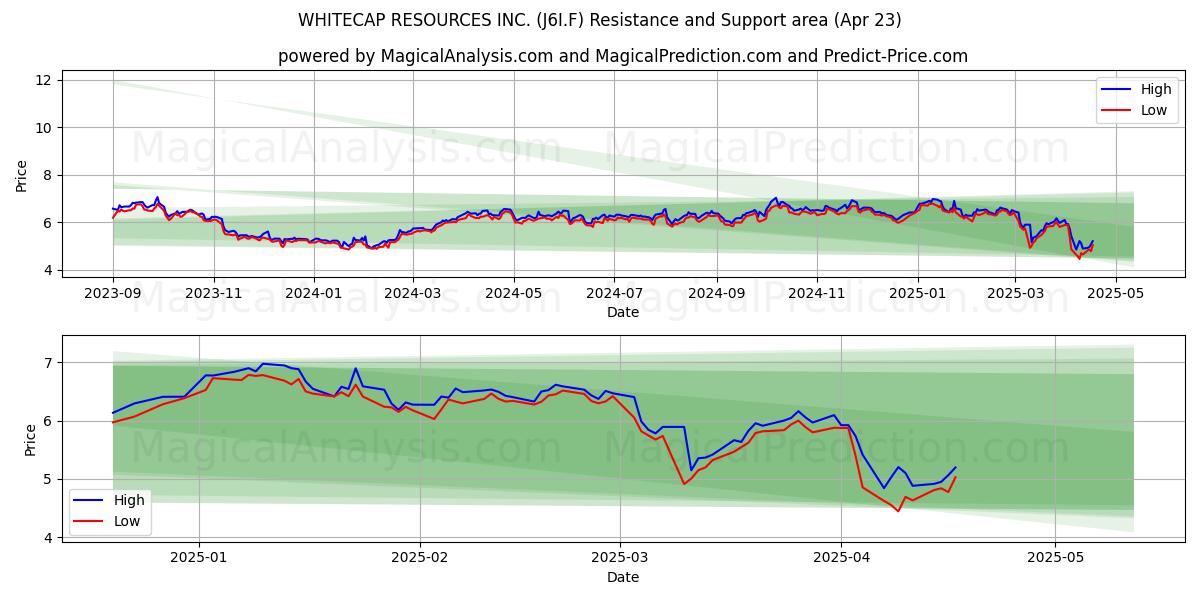
Task: Click the '2023-11' date tick label
Action: (x=213, y=293)
